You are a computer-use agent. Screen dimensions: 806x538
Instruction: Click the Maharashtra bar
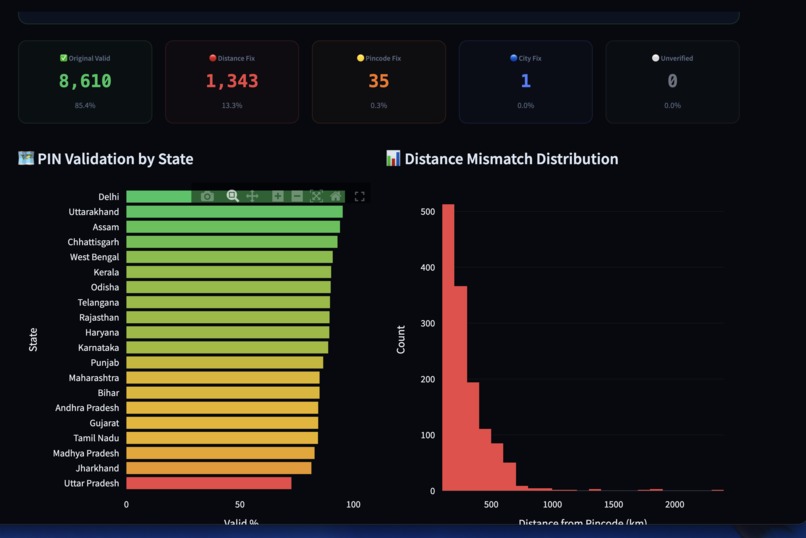coord(223,378)
